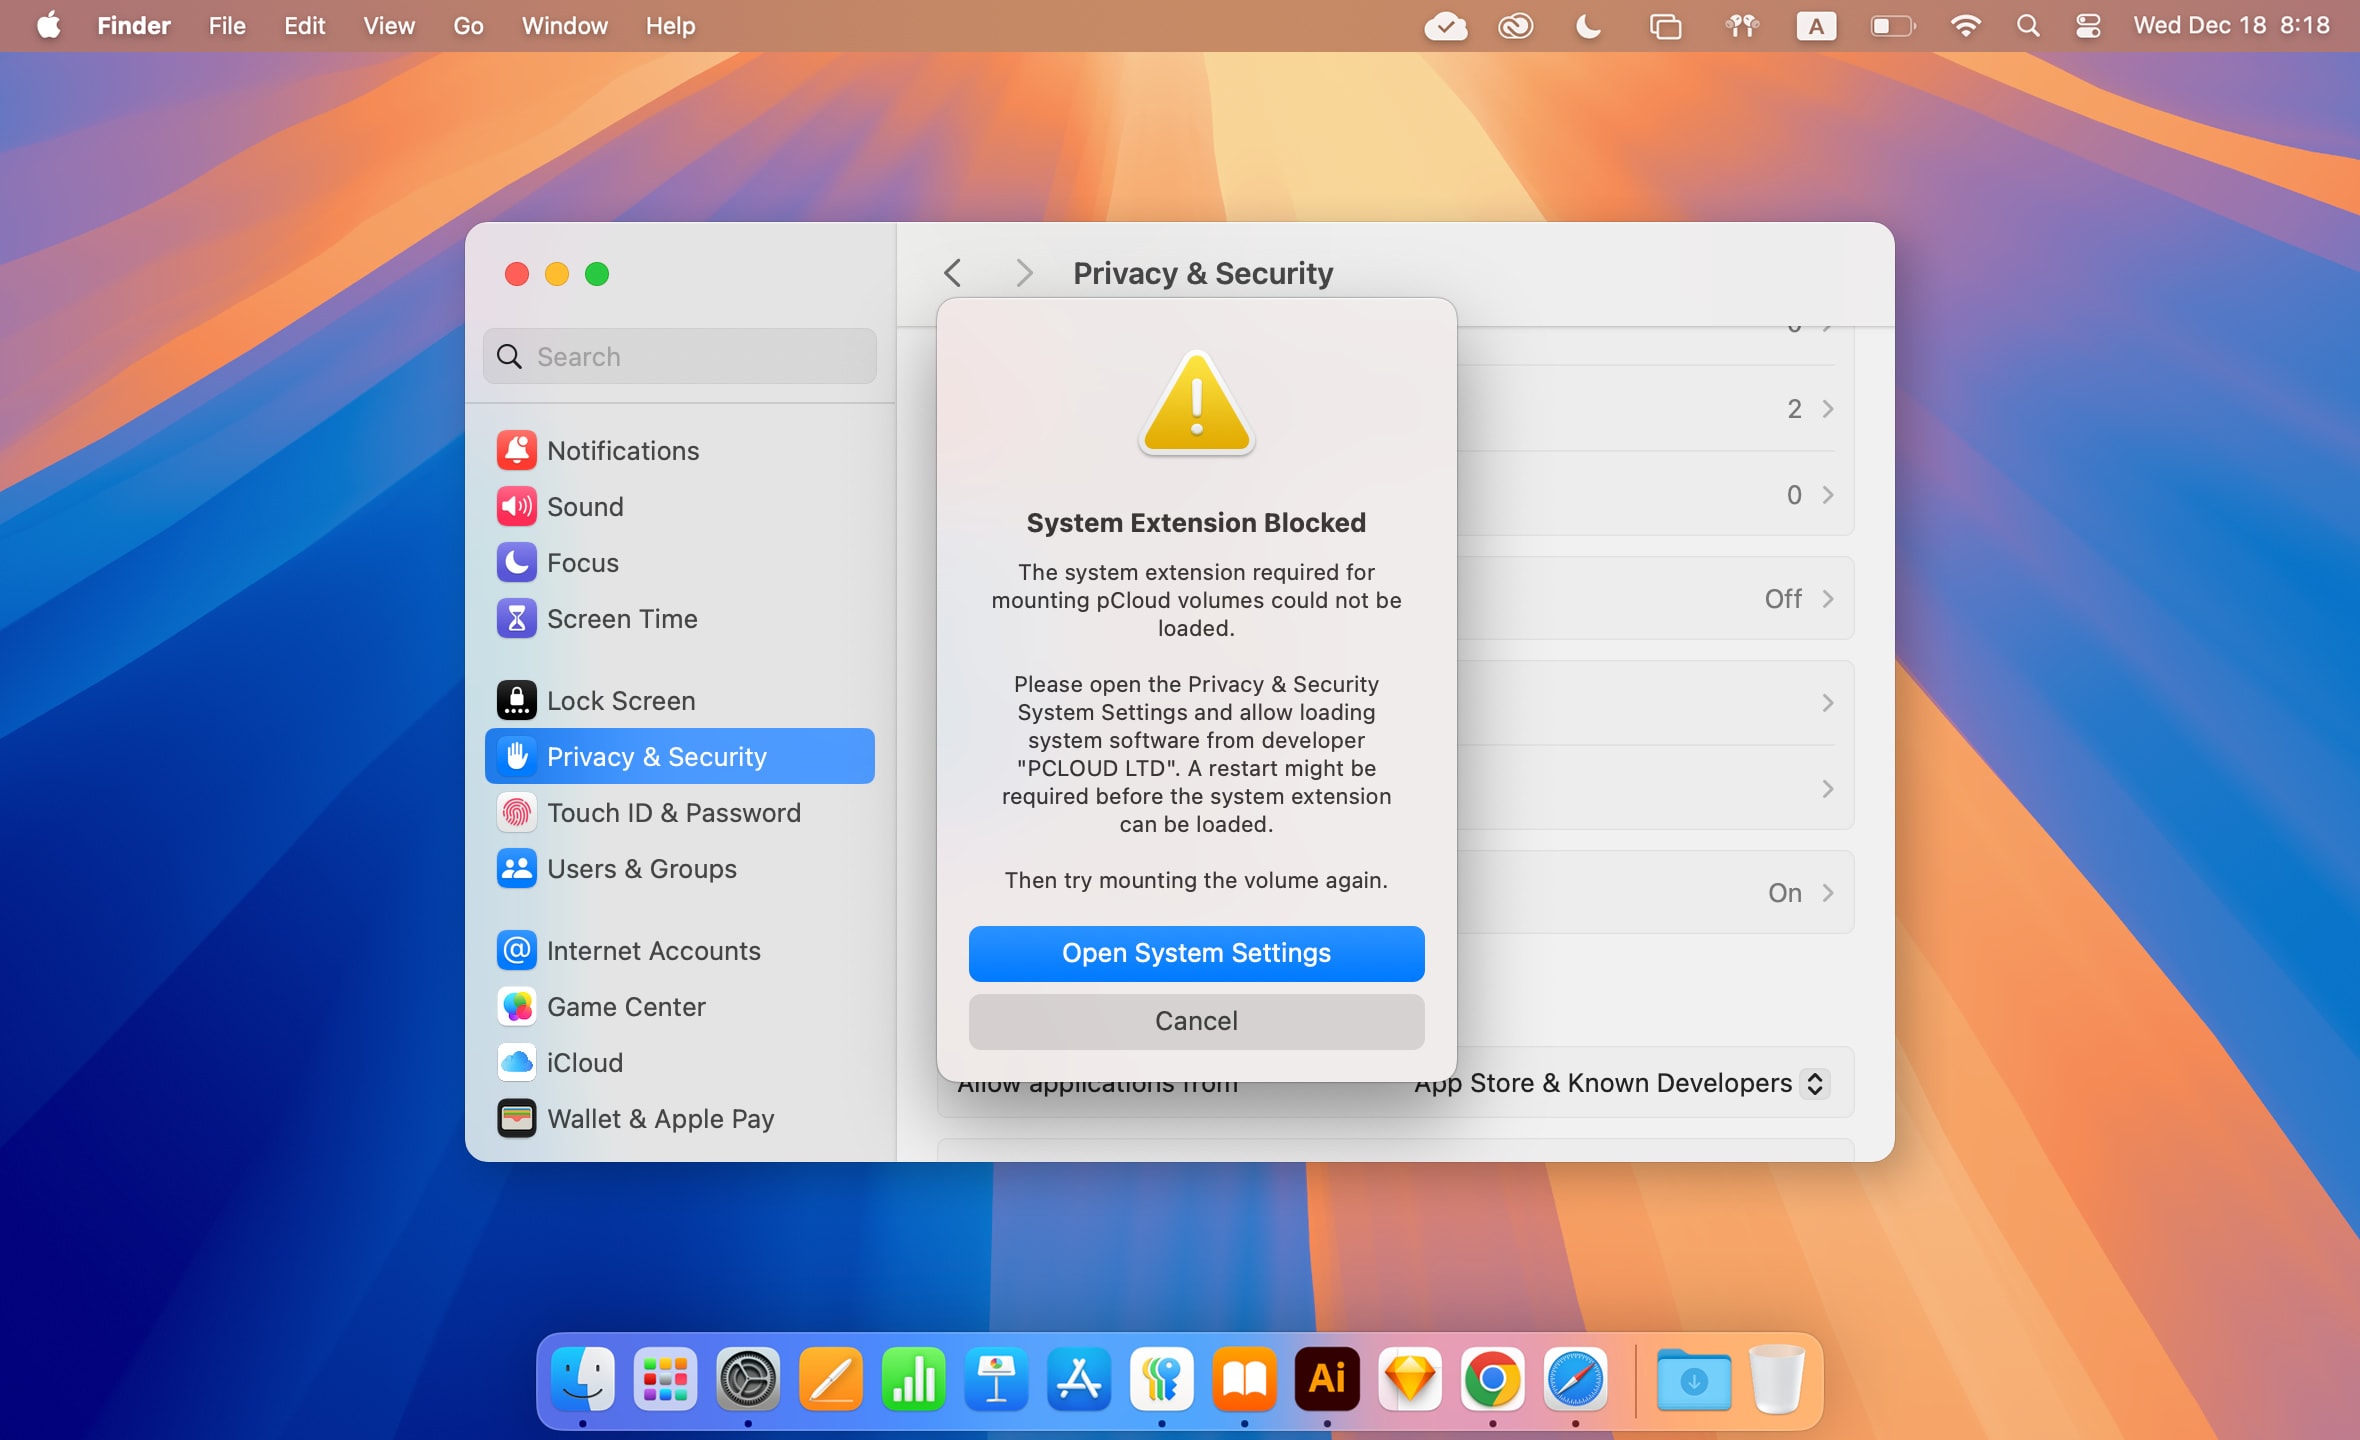2360x1440 pixels.
Task: Open Touch ID & Password settings
Action: [674, 813]
